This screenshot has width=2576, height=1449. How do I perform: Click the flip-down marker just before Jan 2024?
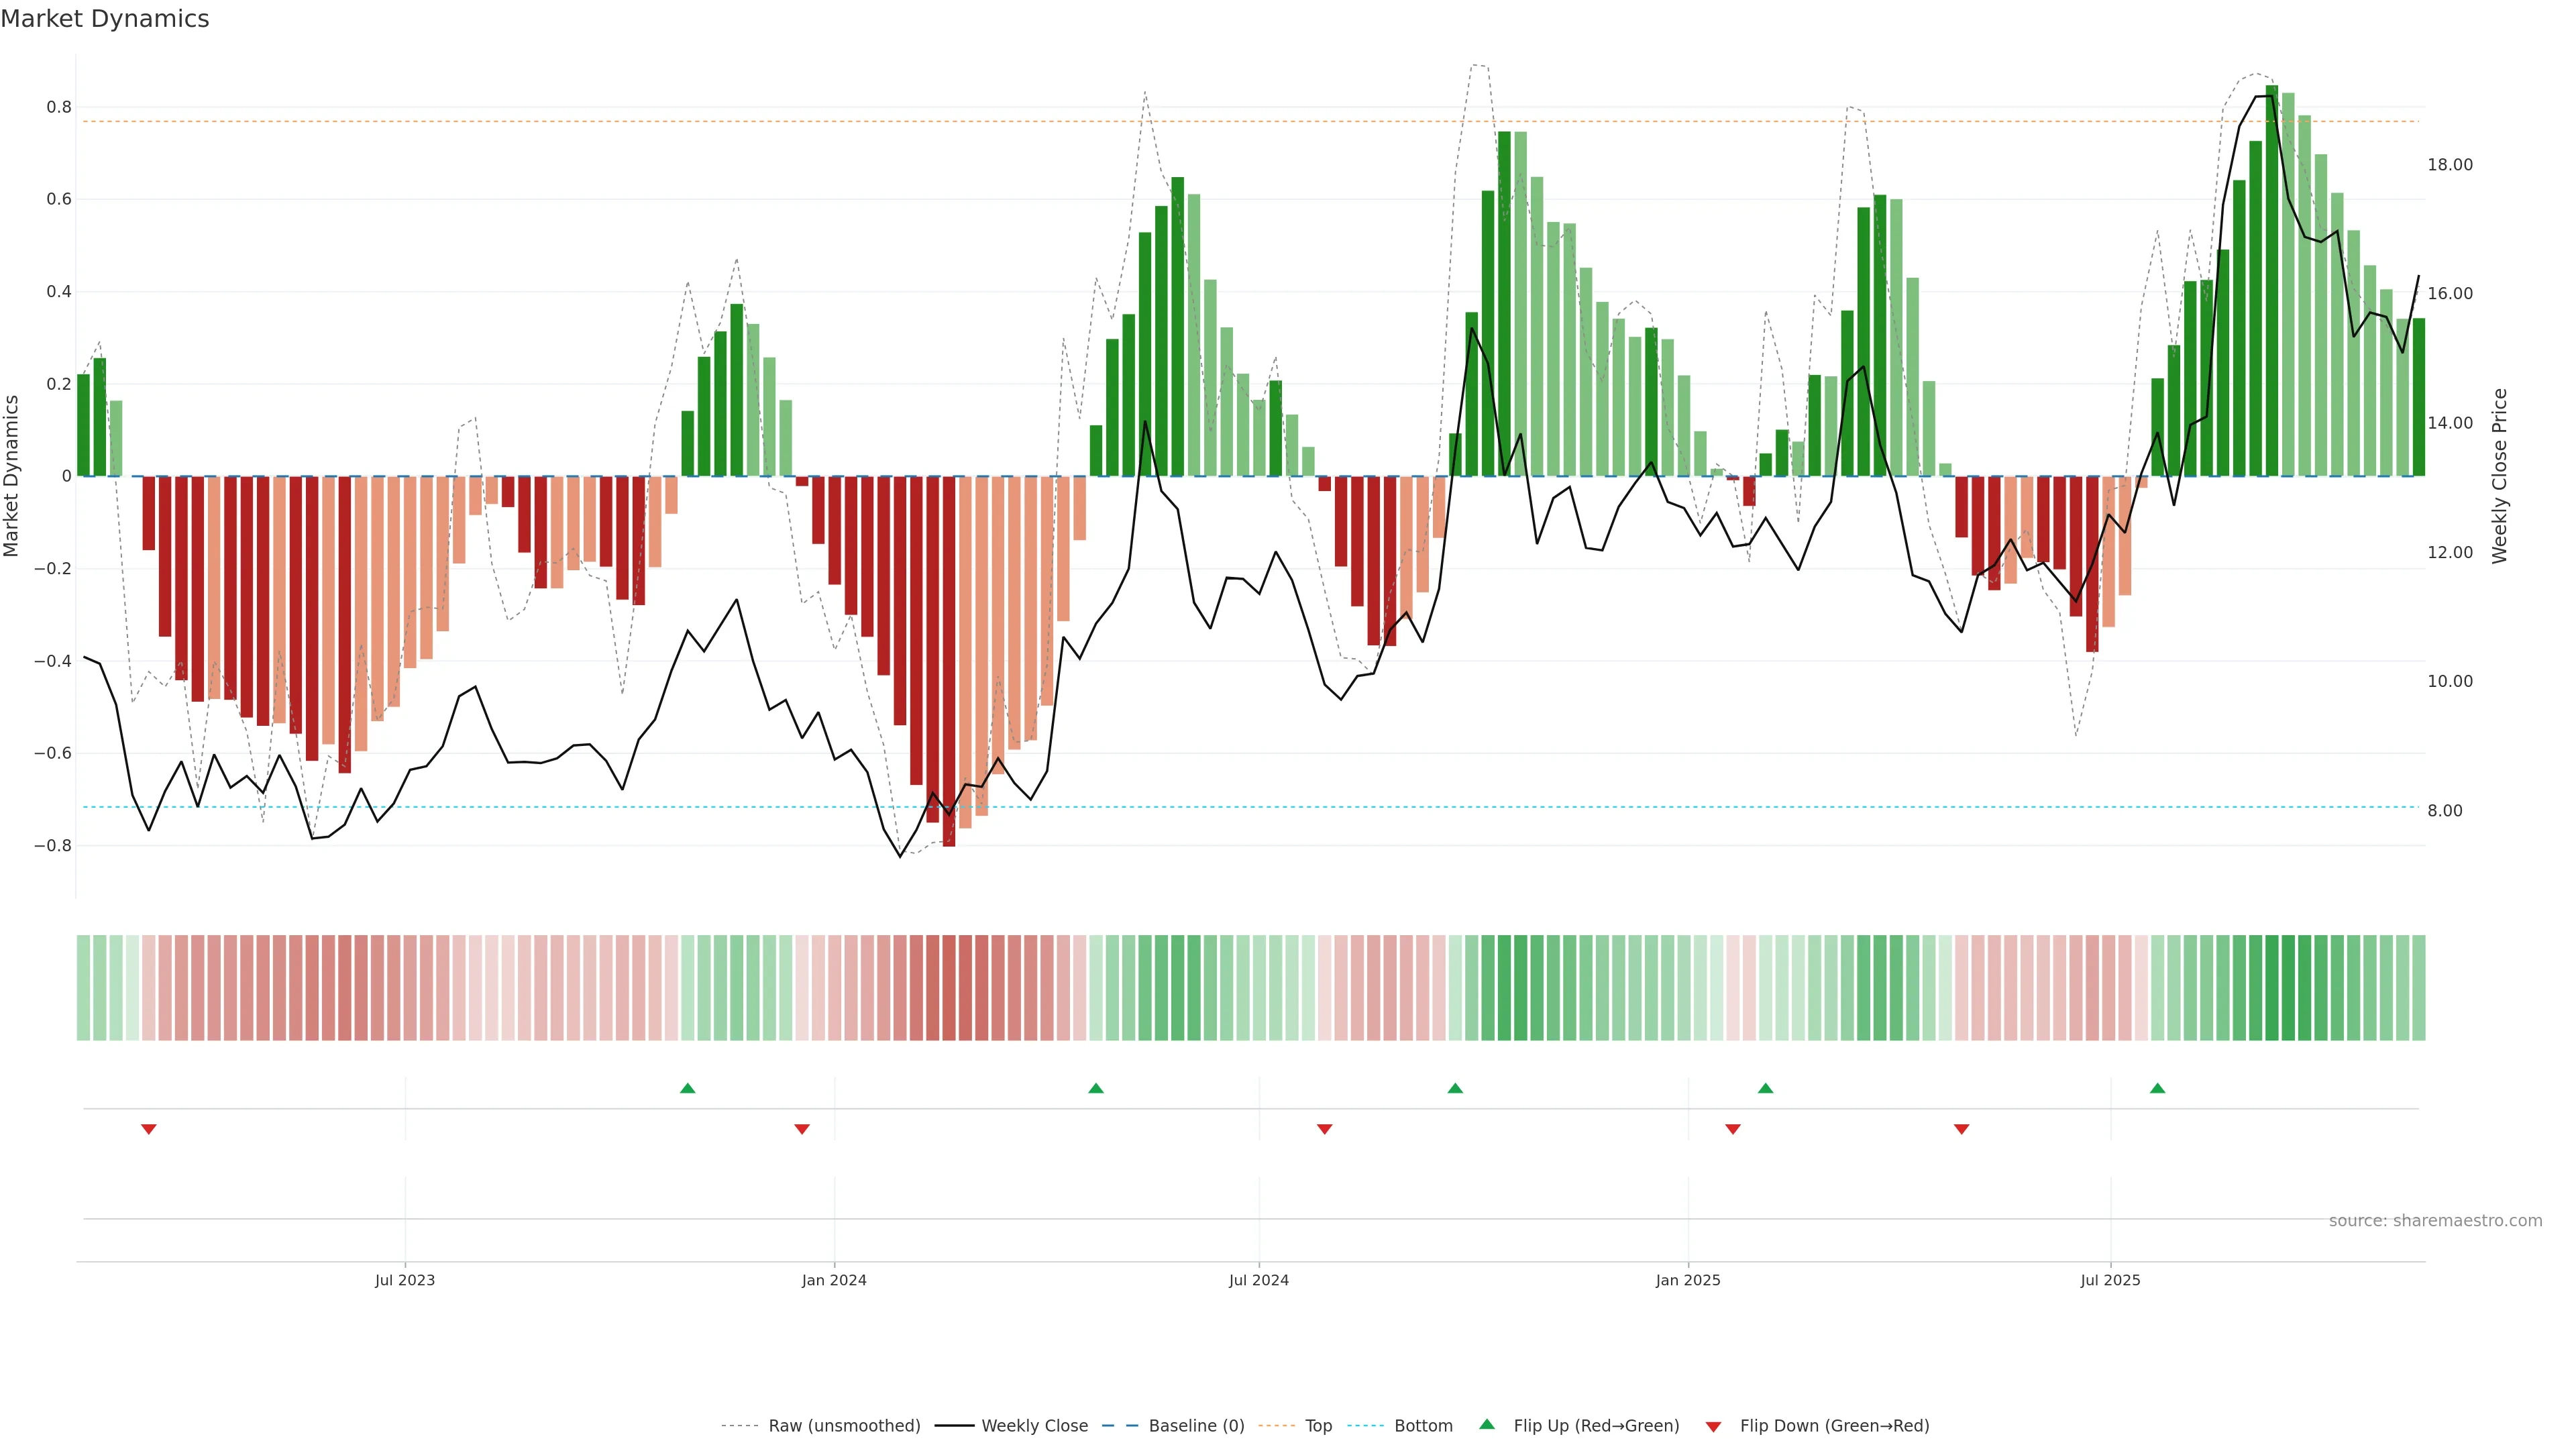coord(802,1129)
